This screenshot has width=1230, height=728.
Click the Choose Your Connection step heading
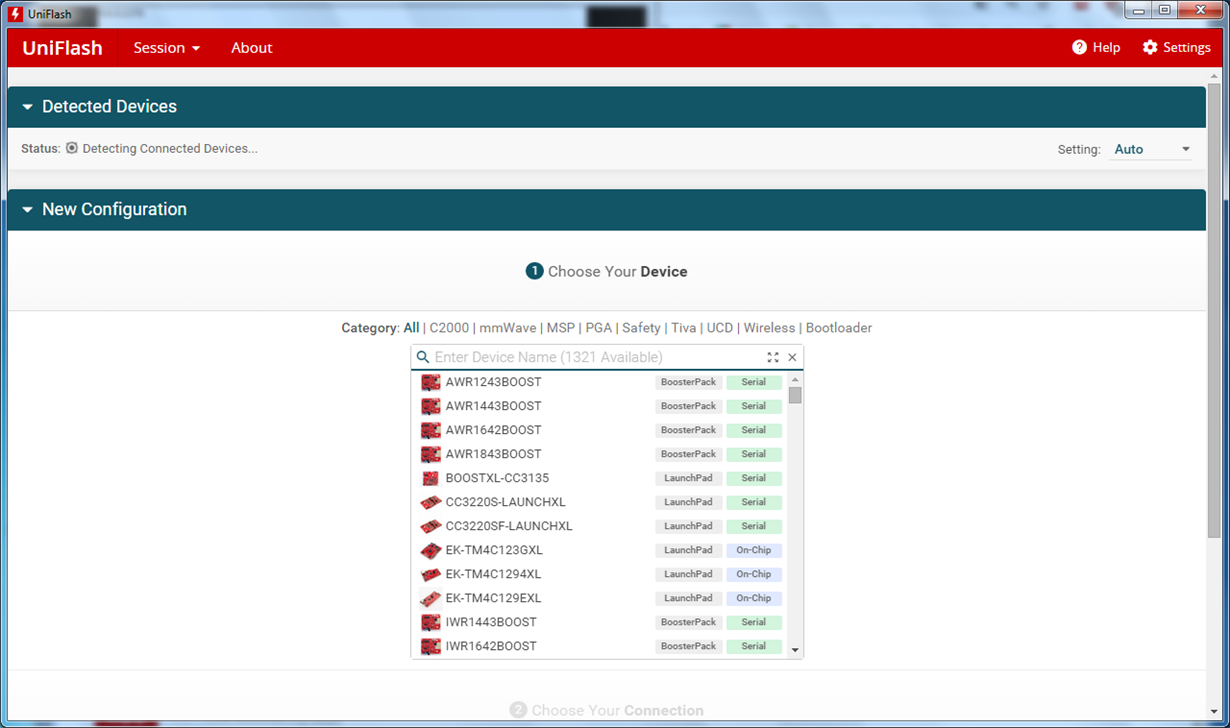tap(607, 710)
